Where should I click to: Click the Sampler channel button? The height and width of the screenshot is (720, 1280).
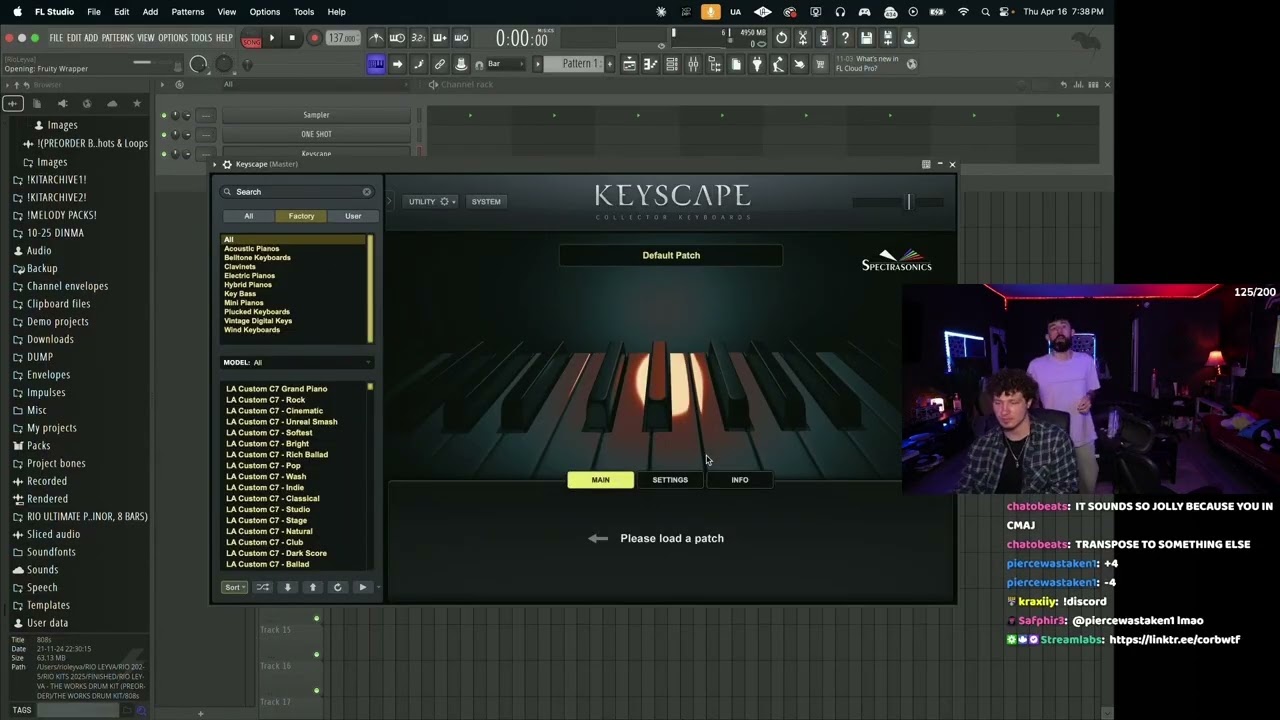click(316, 115)
